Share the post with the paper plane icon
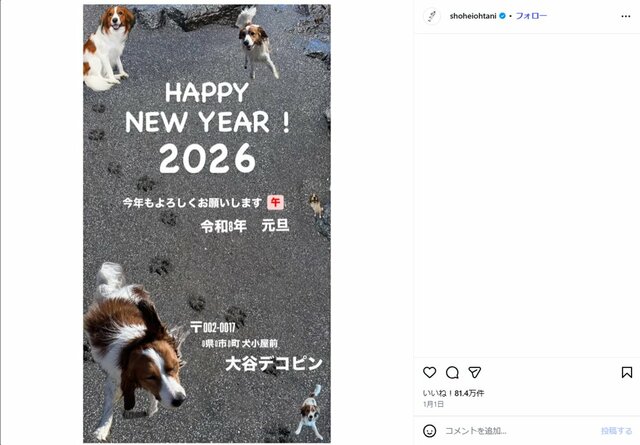This screenshot has width=640, height=445. pyautogui.click(x=474, y=372)
